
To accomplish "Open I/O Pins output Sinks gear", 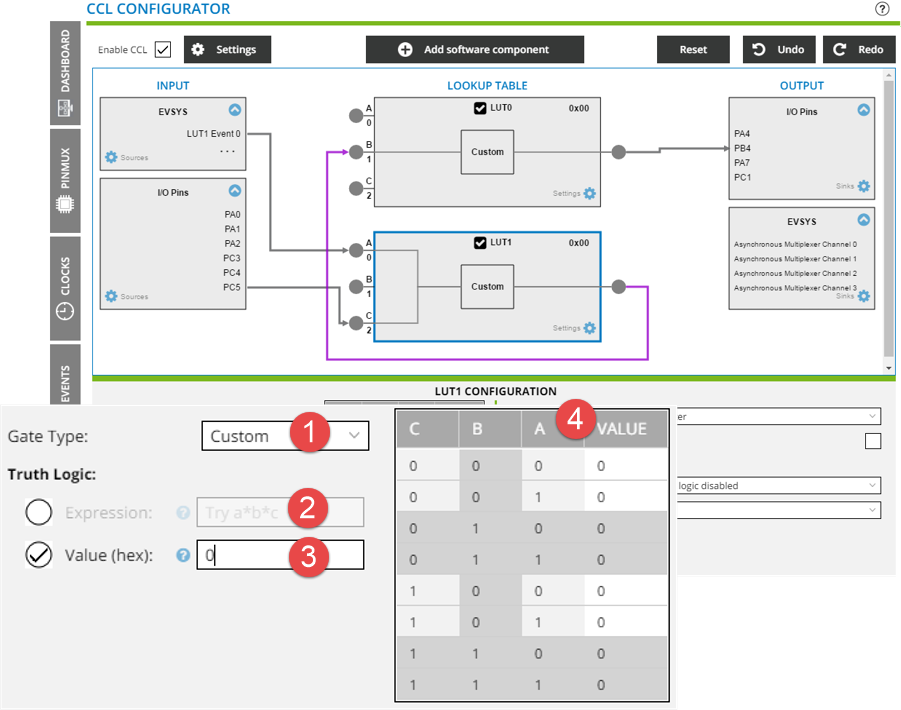I will tap(864, 186).
